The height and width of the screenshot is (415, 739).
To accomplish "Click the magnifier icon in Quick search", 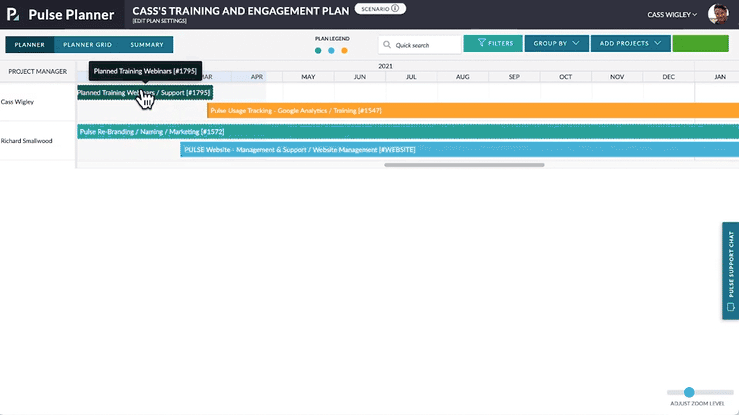I will [387, 45].
